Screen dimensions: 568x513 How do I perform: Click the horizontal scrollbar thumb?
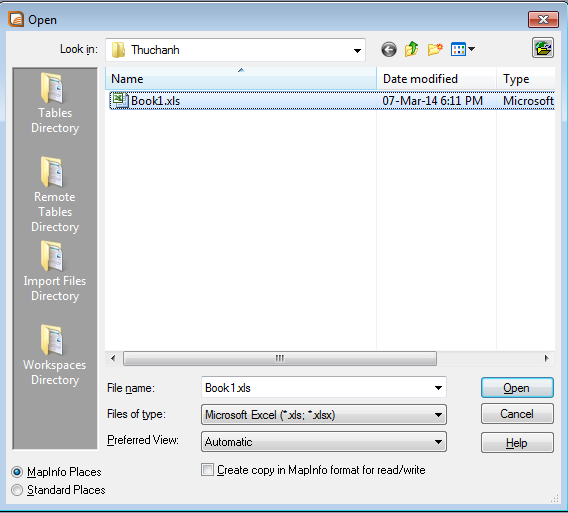[280, 358]
